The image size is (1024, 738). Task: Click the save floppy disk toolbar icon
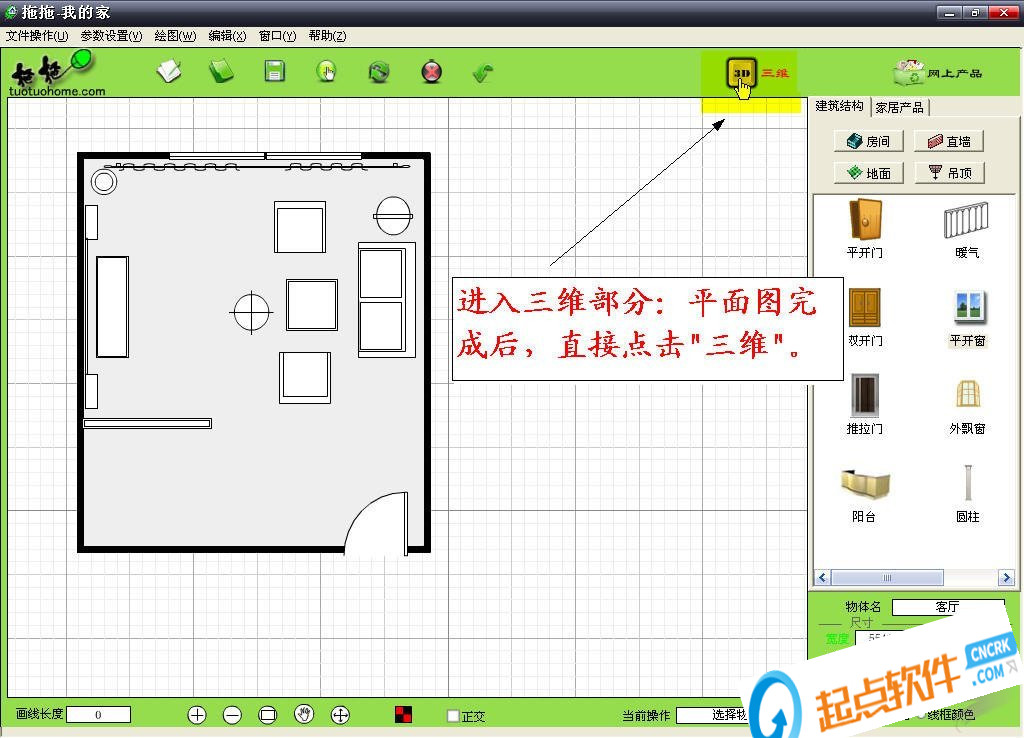274,71
